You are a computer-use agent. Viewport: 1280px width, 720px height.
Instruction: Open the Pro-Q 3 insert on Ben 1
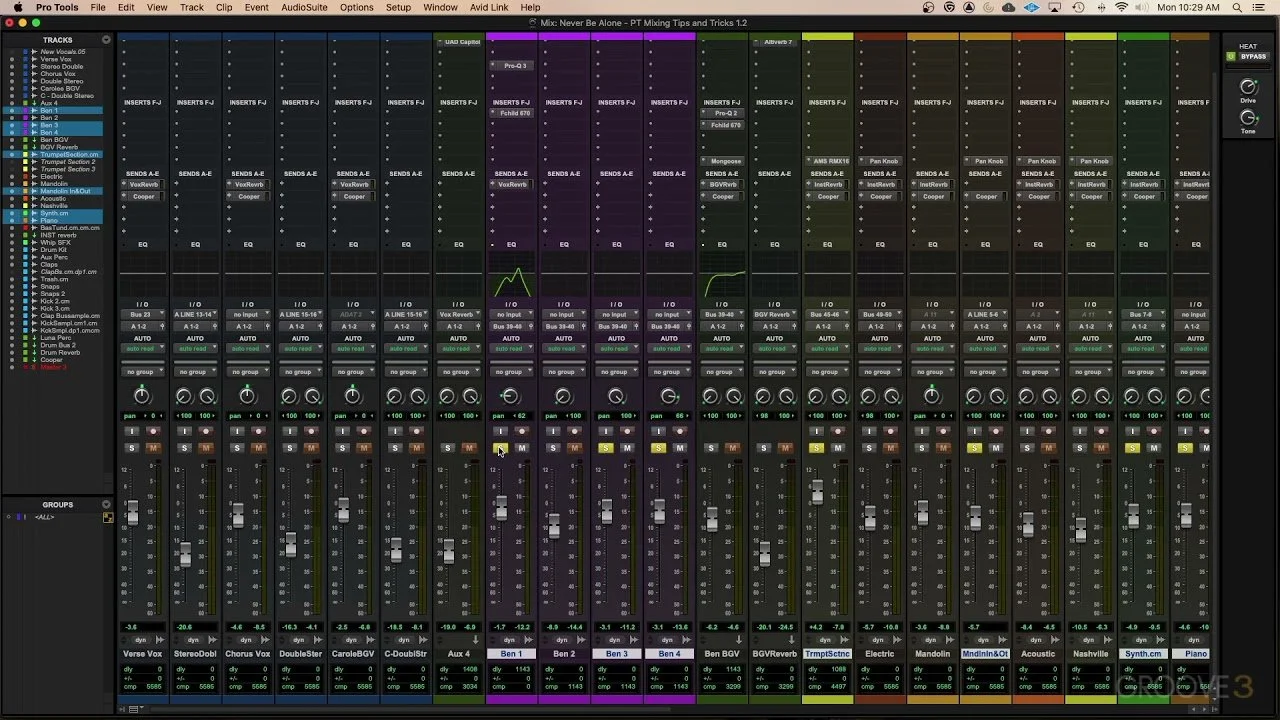pyautogui.click(x=514, y=66)
